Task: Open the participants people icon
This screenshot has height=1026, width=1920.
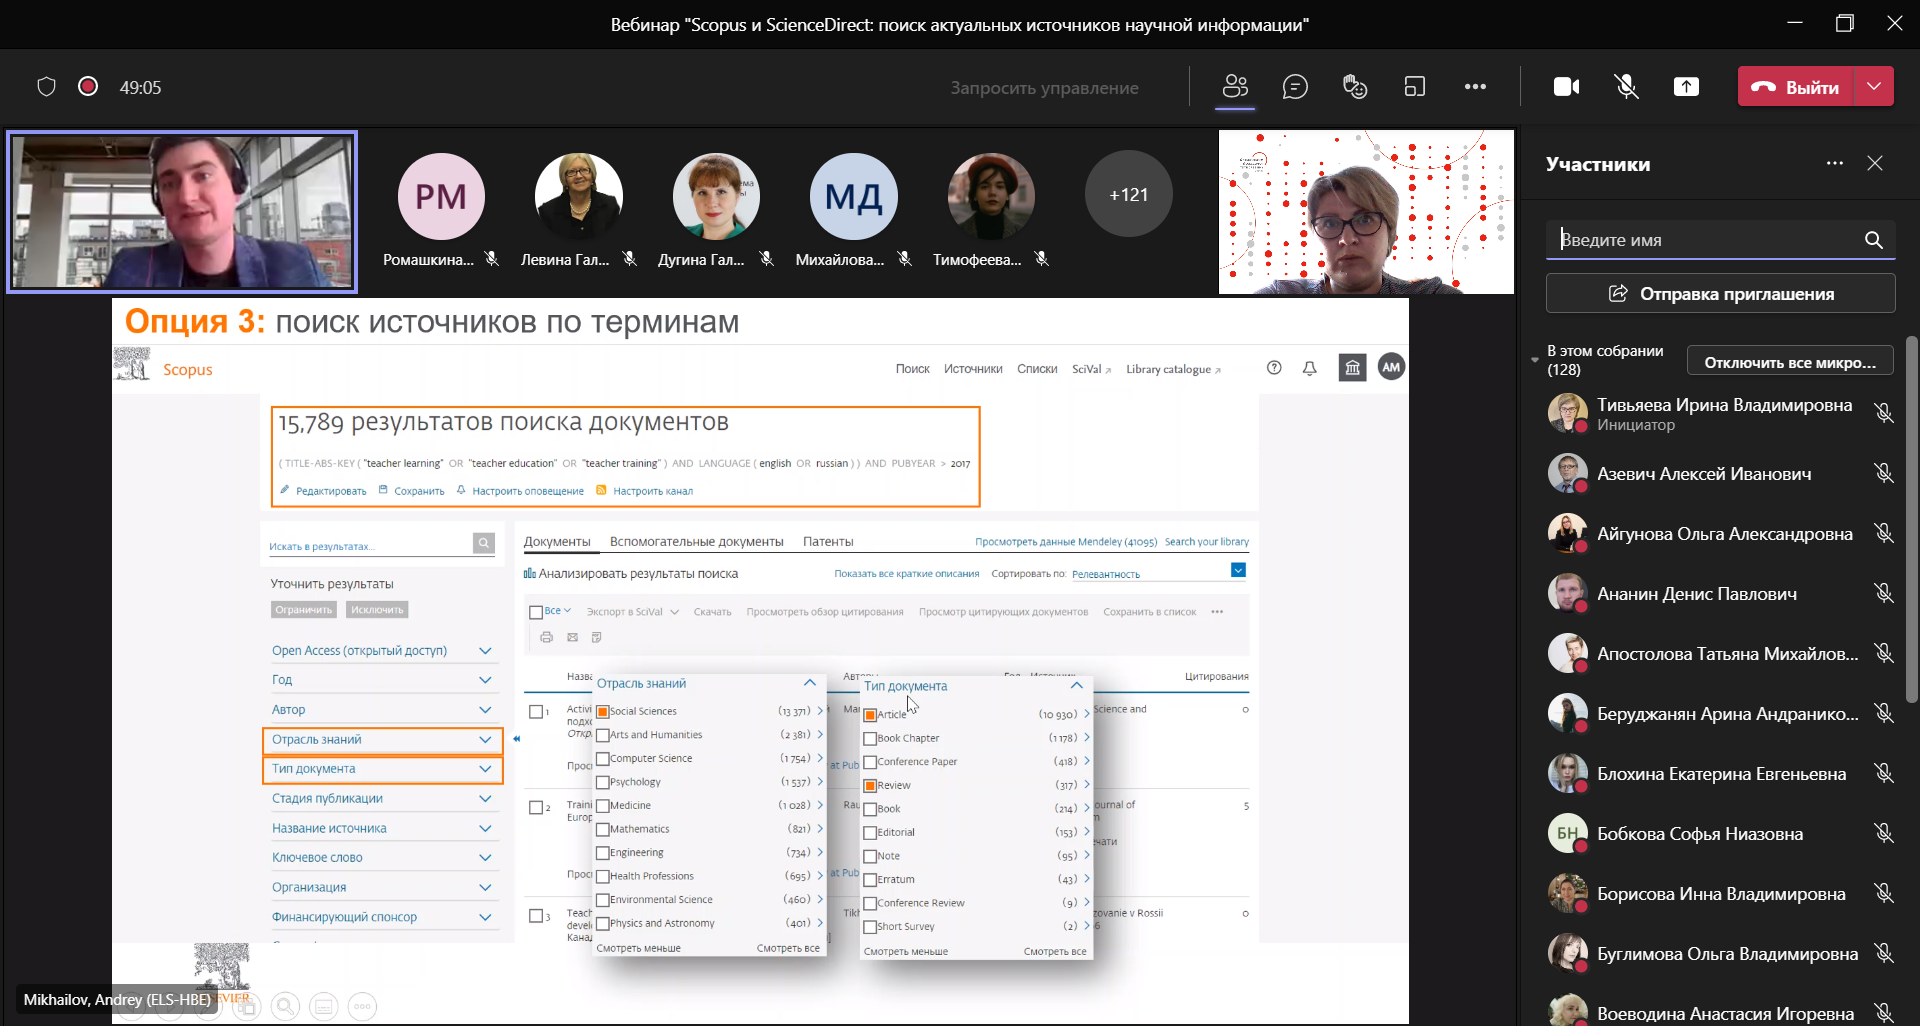Action: 1235,87
